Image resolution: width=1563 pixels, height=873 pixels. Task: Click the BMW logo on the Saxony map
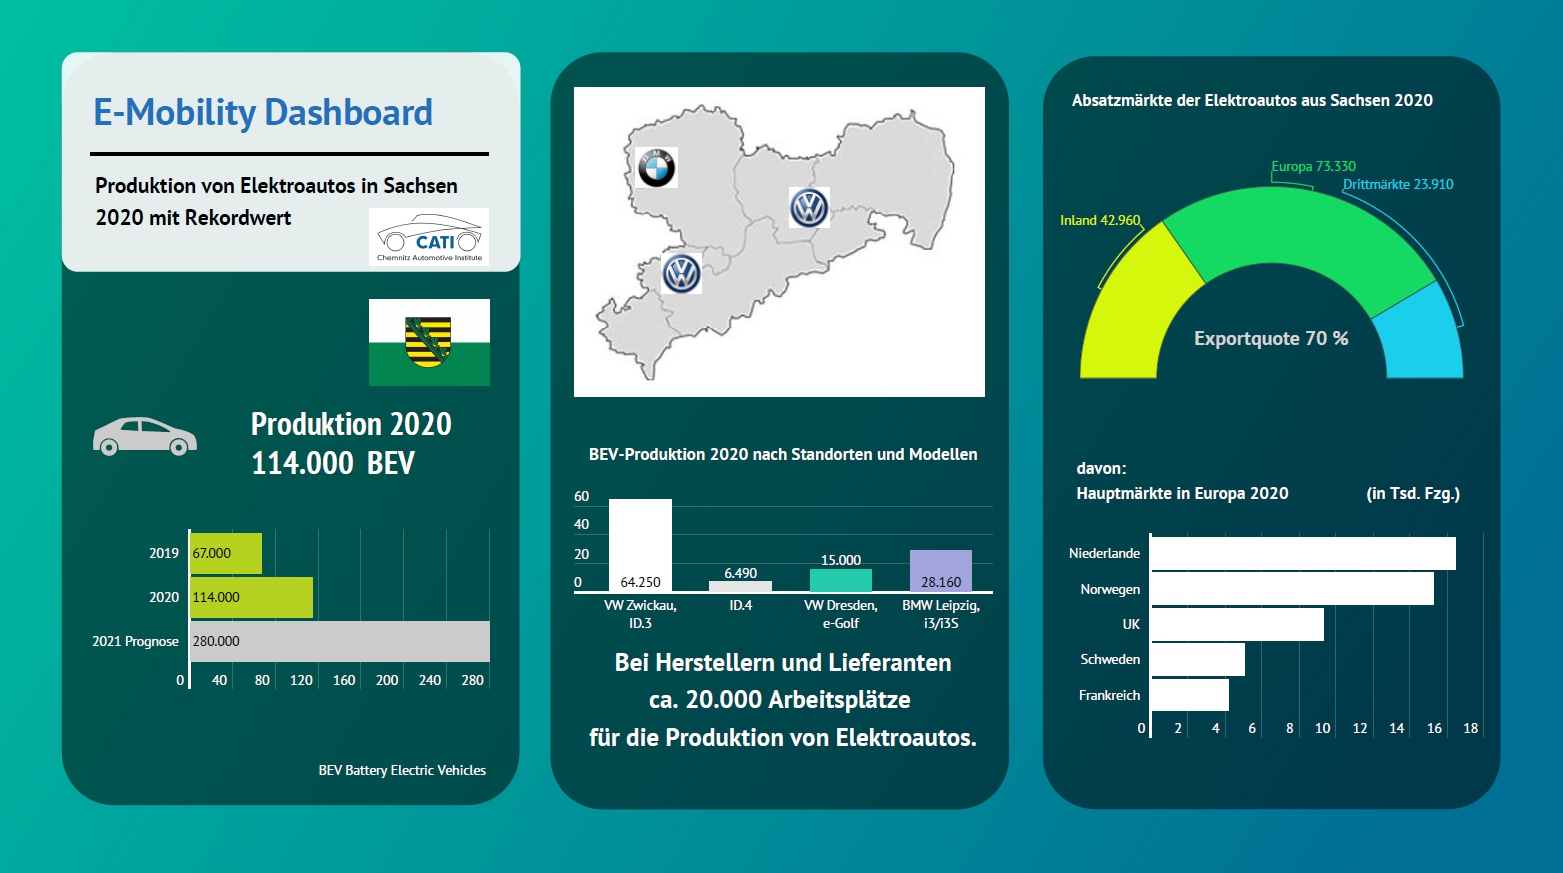tap(656, 167)
